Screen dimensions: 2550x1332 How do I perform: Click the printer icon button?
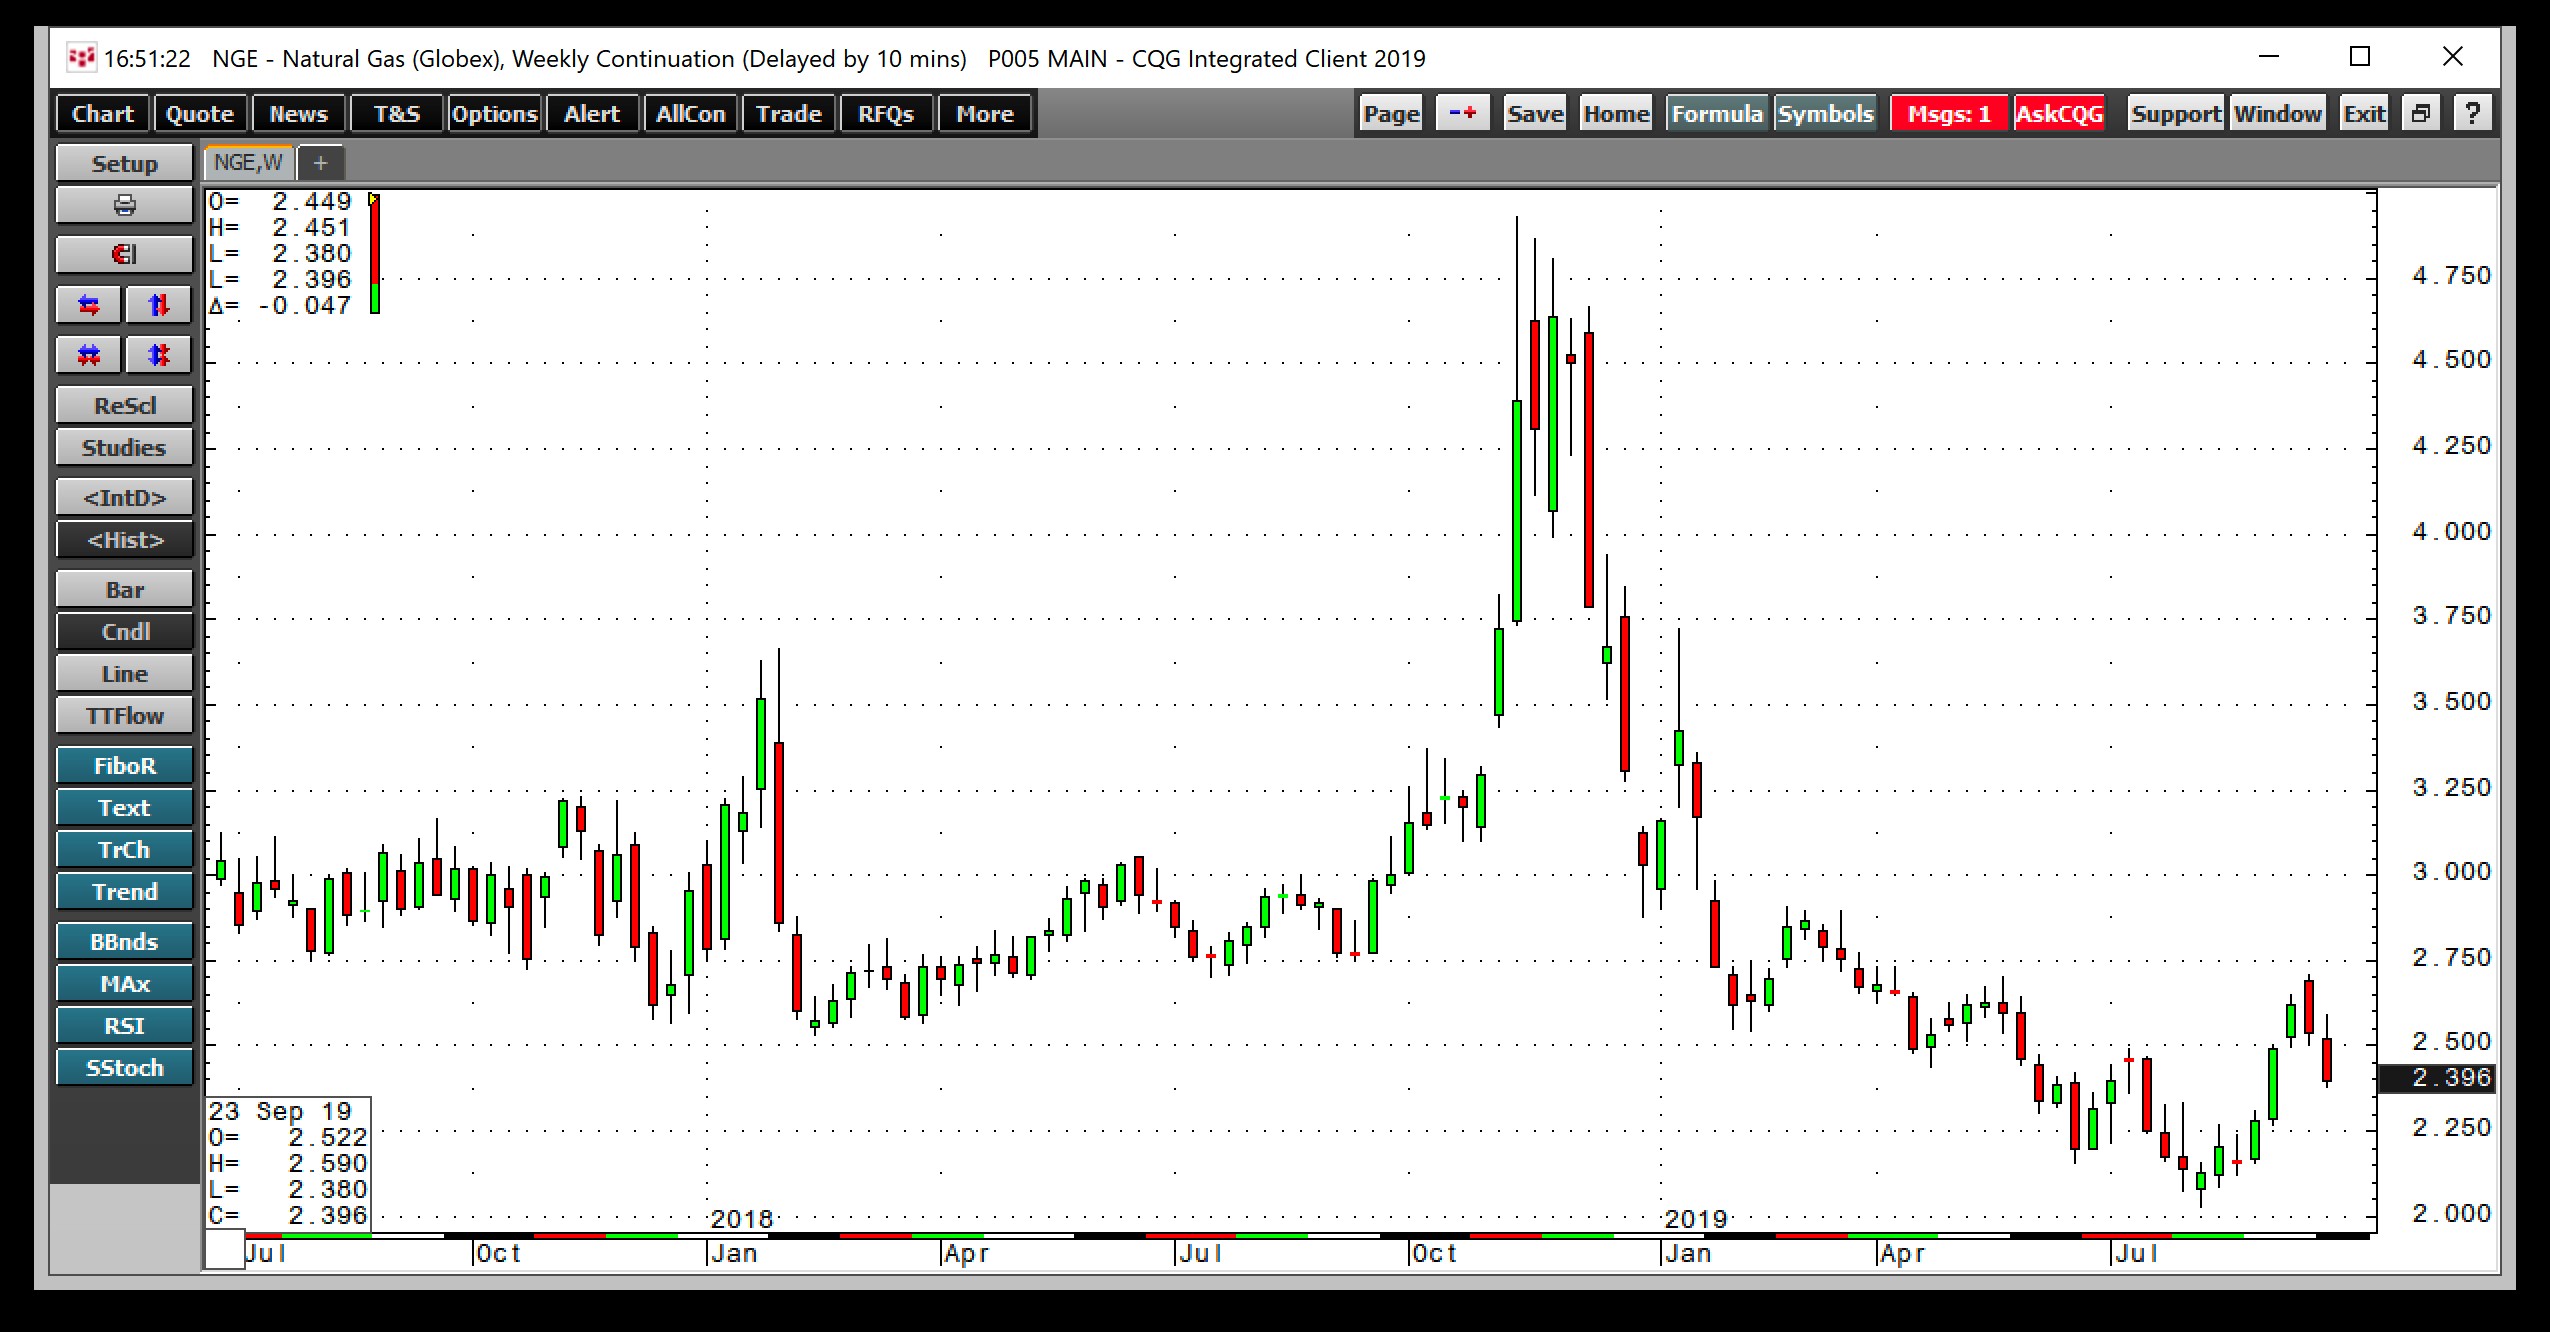pos(124,205)
